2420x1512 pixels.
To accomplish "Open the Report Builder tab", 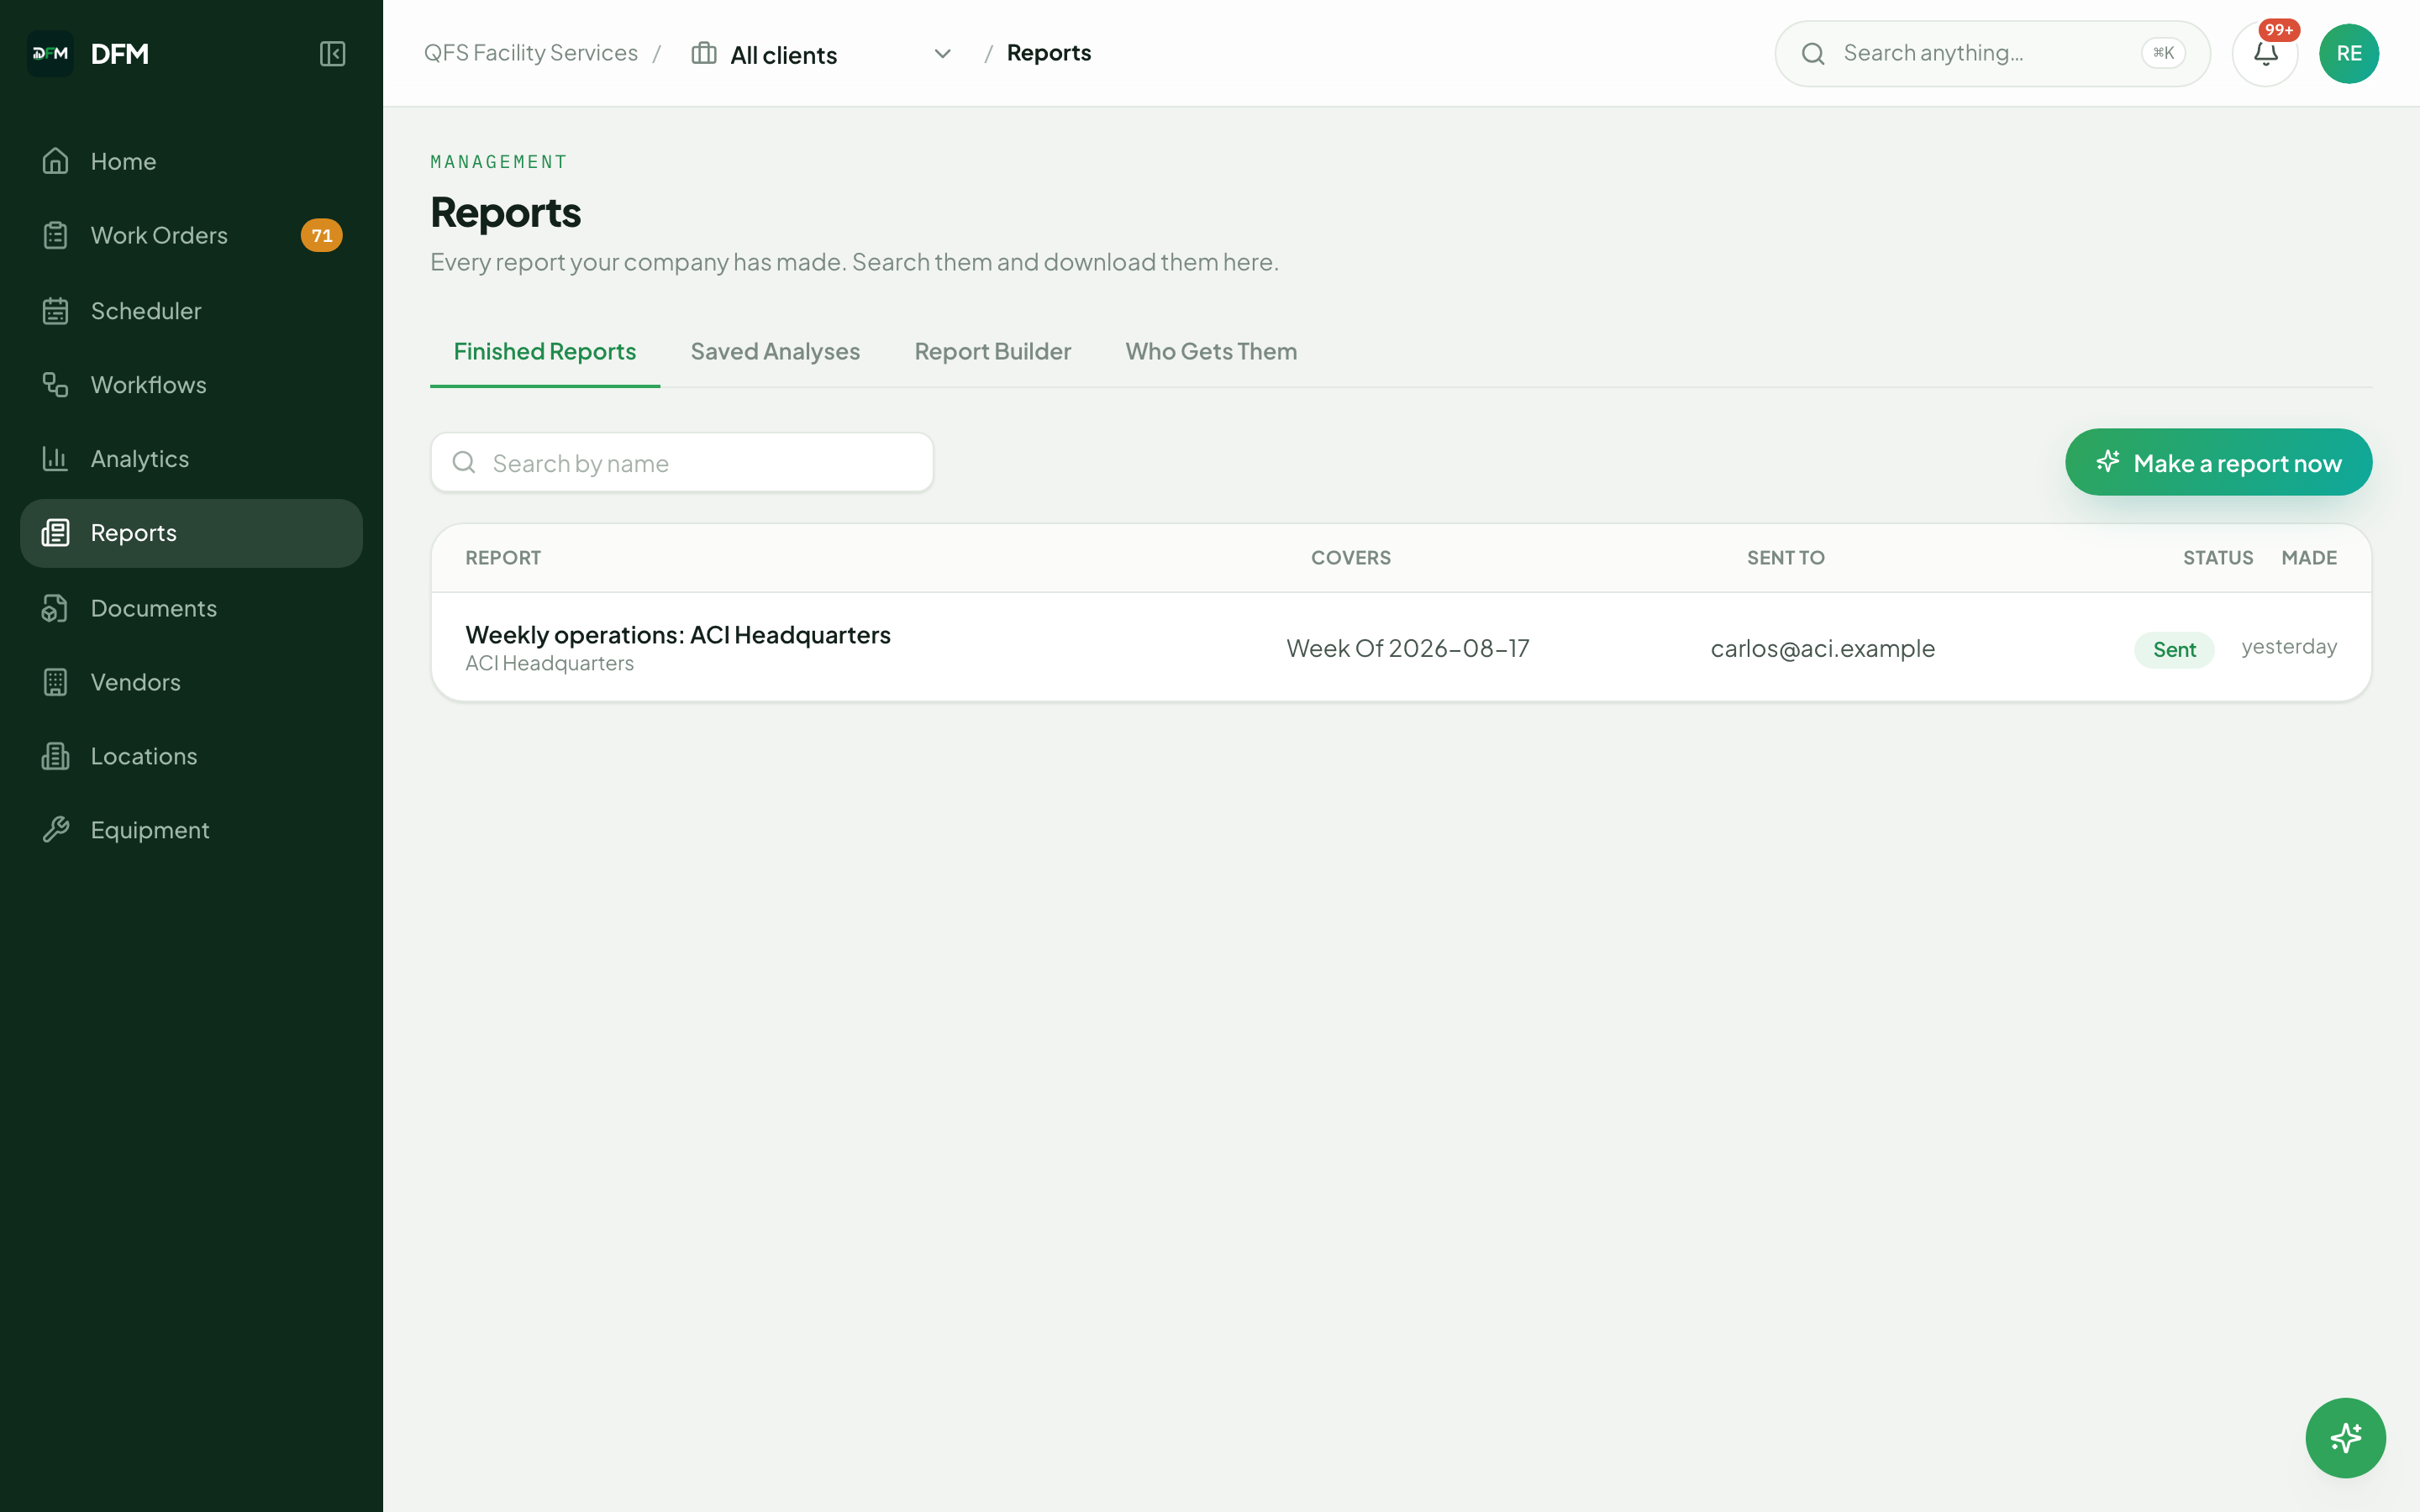I will point(992,352).
